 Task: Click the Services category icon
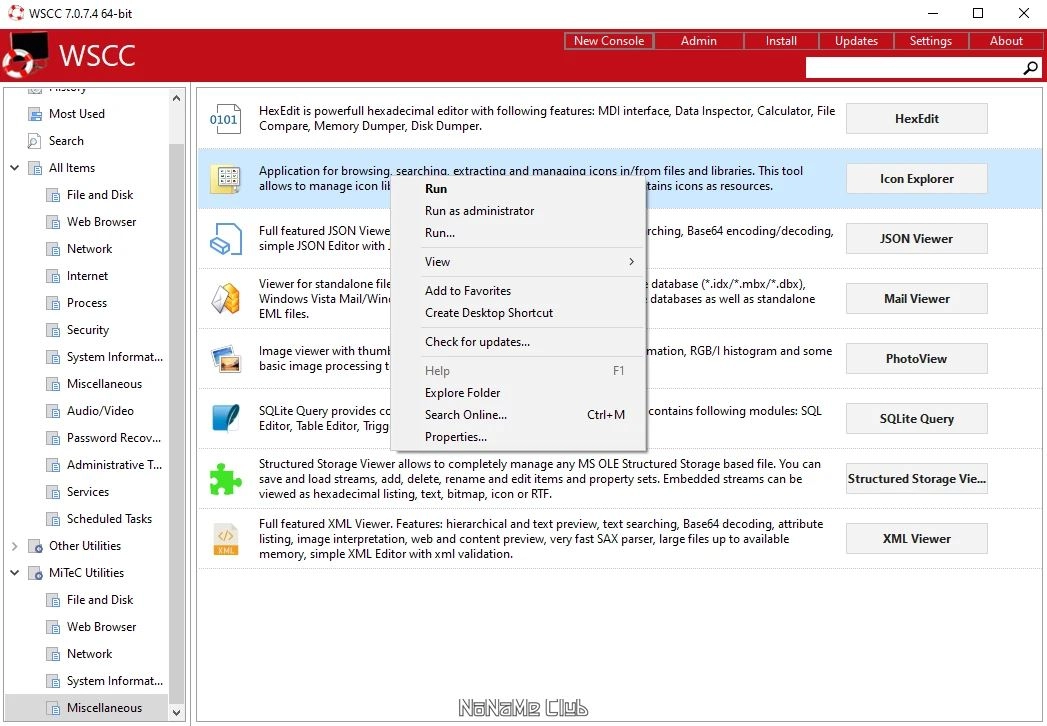[x=53, y=492]
